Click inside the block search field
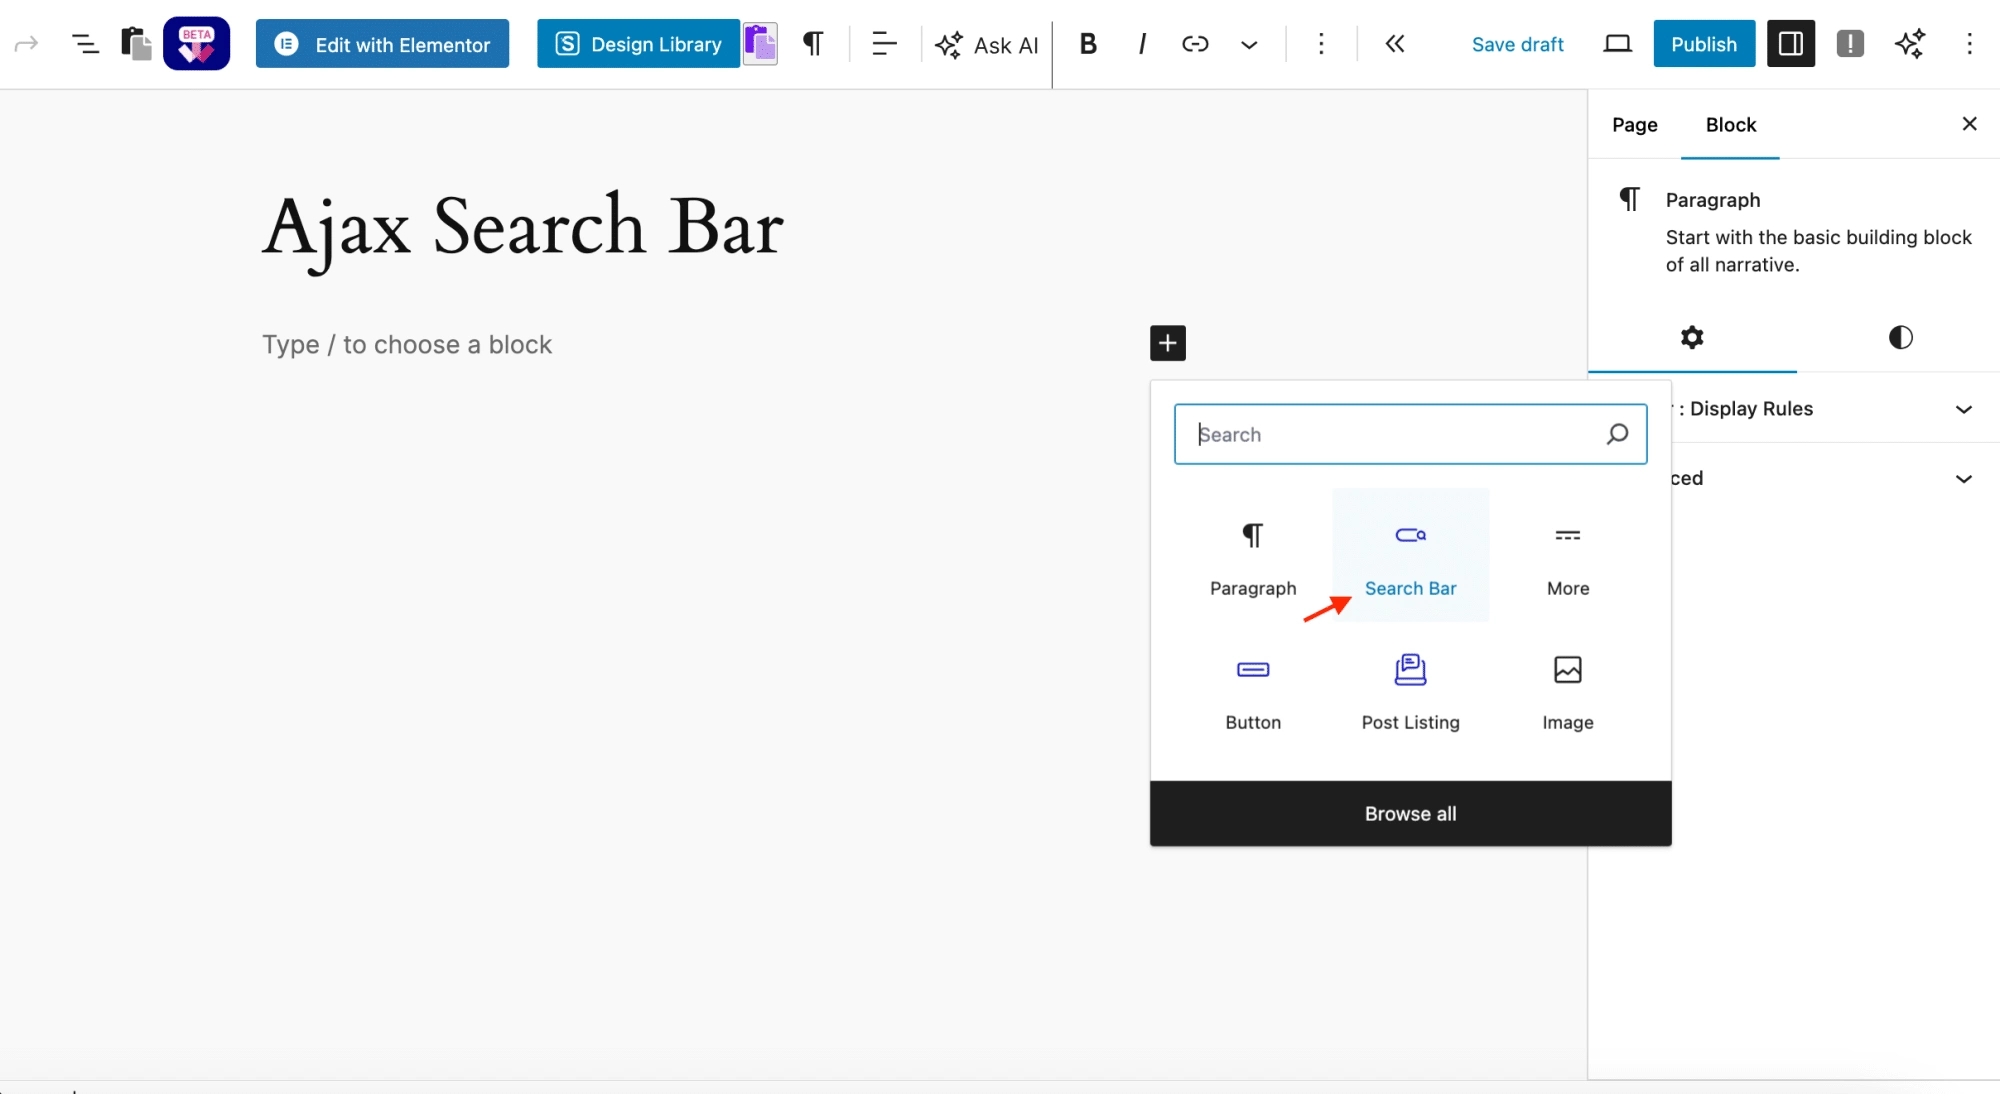 pos(1390,434)
